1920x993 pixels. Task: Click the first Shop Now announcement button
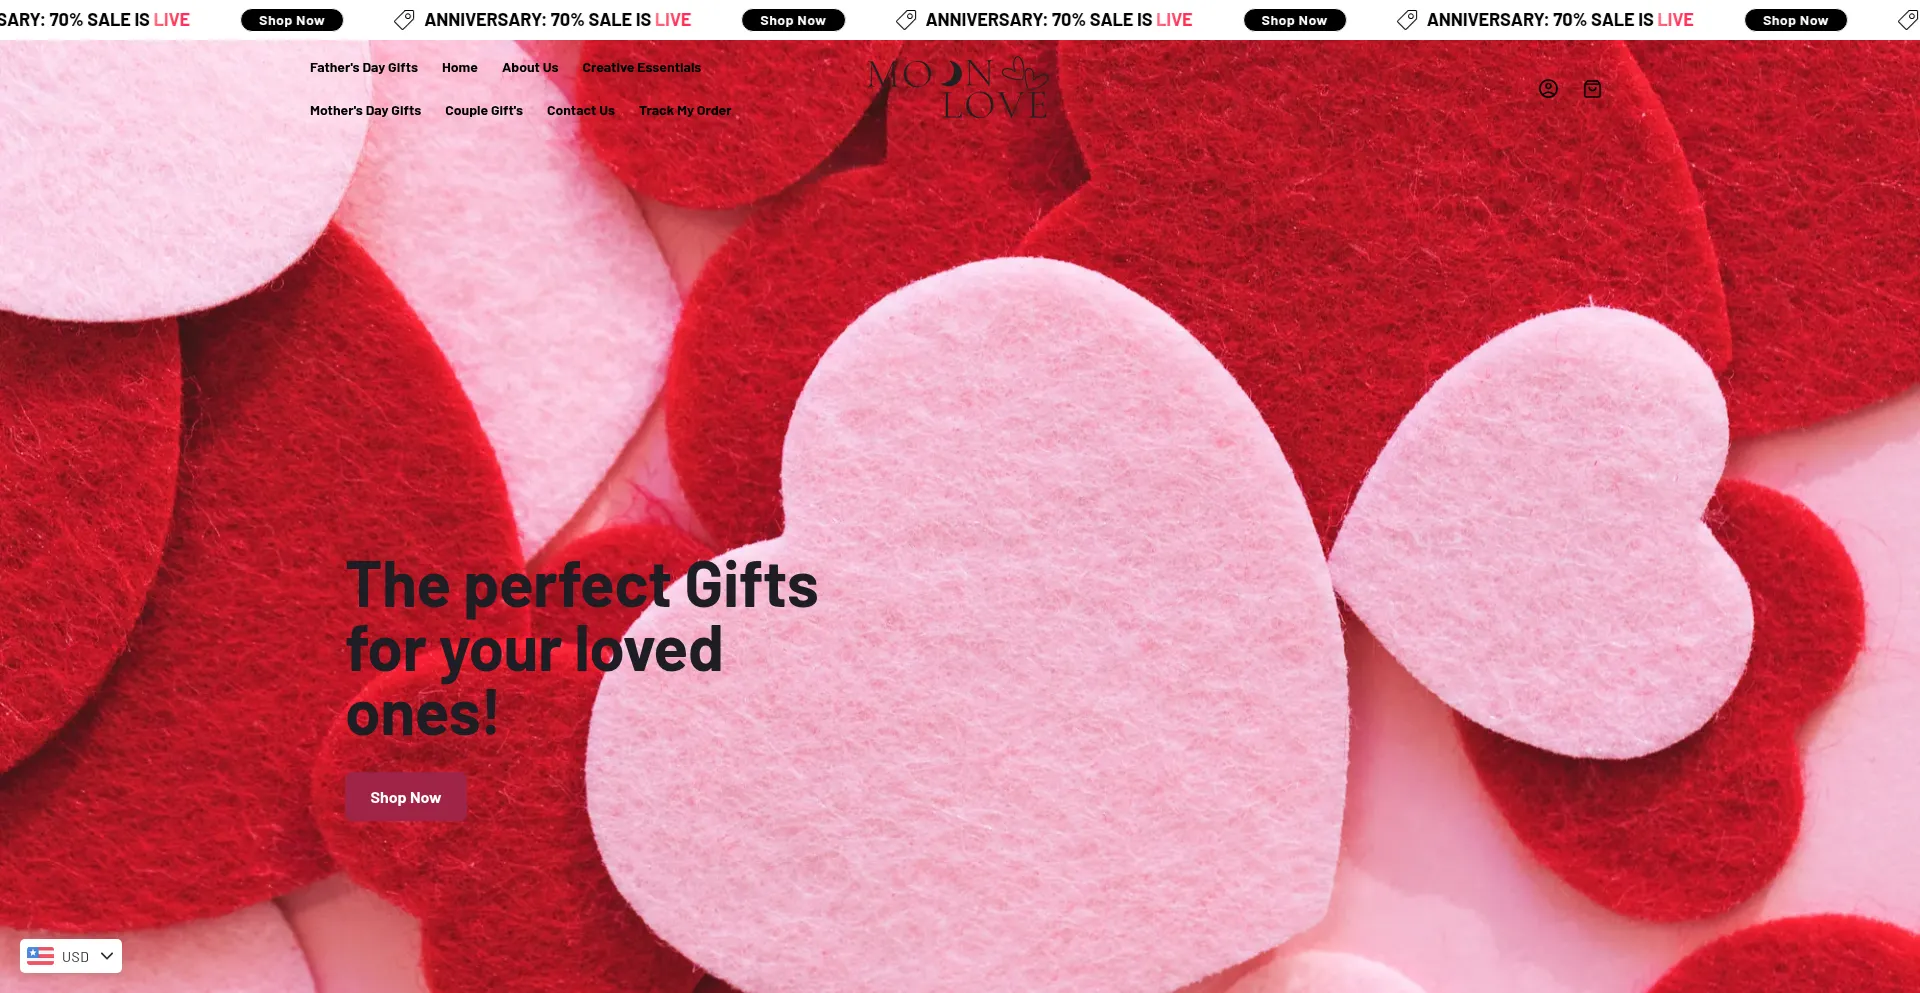click(292, 20)
